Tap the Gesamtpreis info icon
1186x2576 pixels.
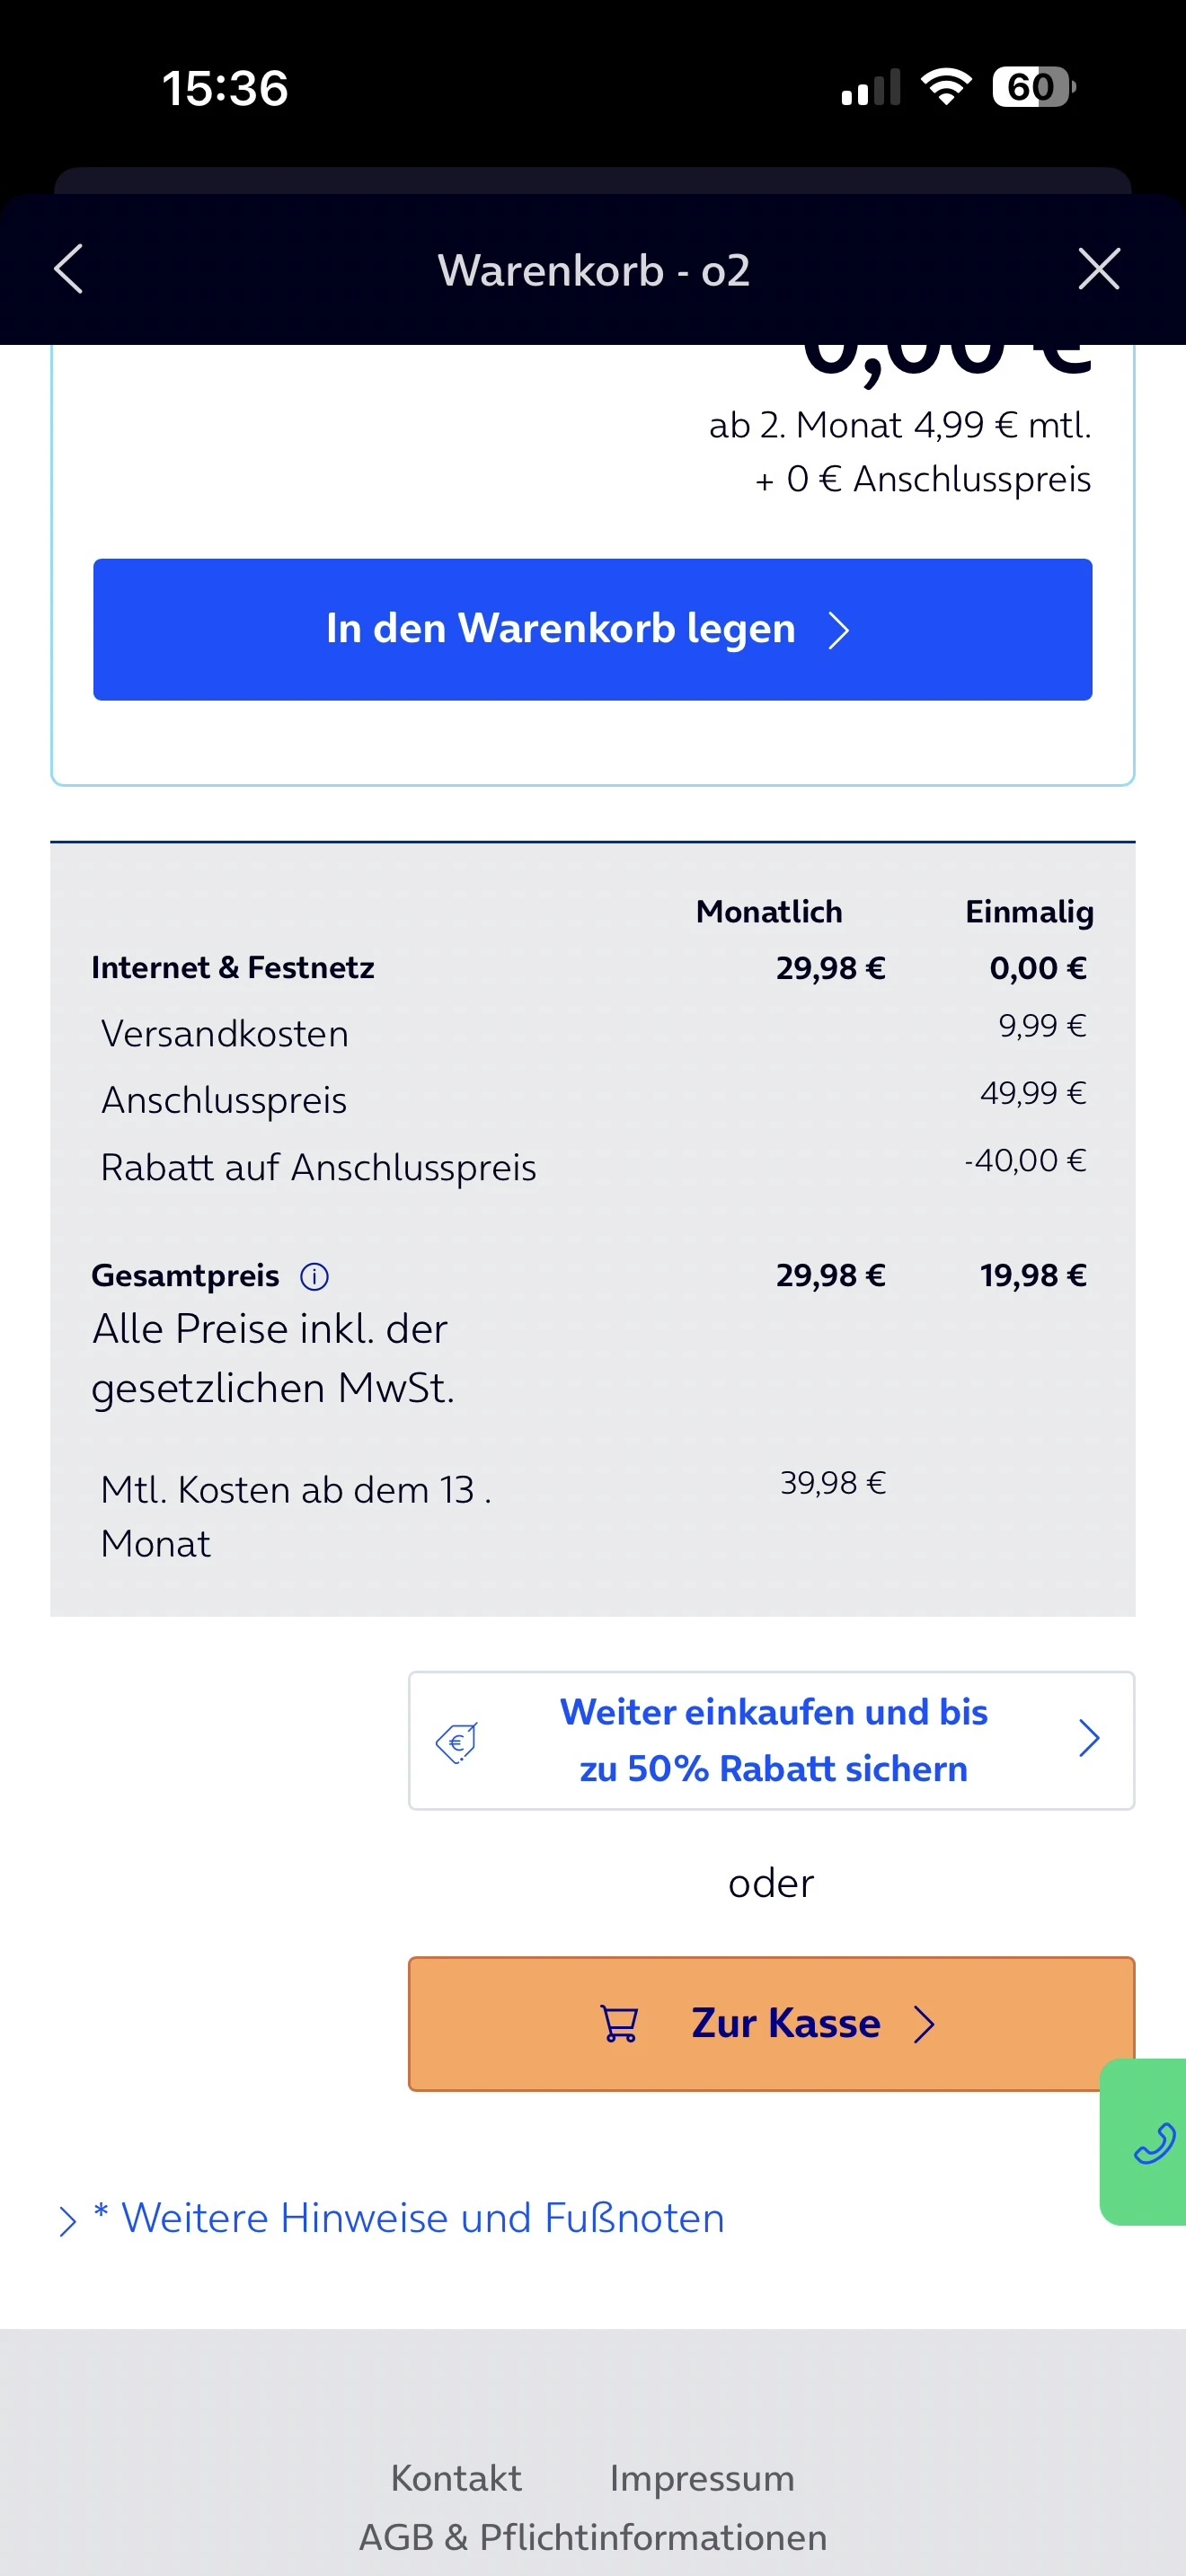tap(314, 1276)
